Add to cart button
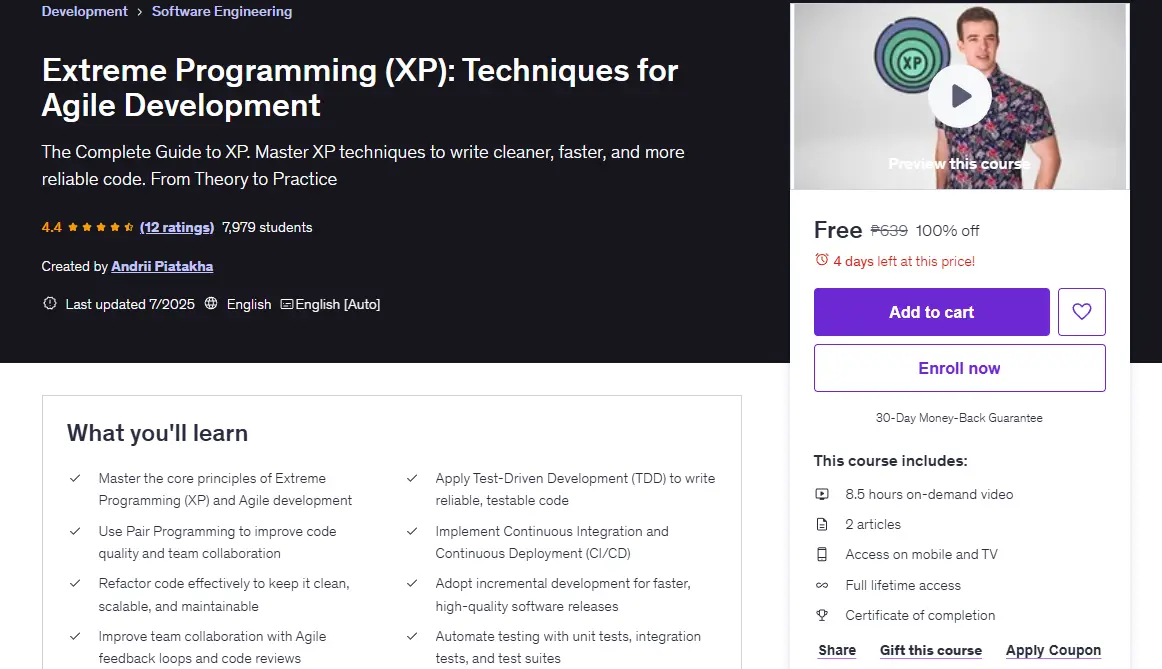The image size is (1162, 669). click(x=932, y=312)
